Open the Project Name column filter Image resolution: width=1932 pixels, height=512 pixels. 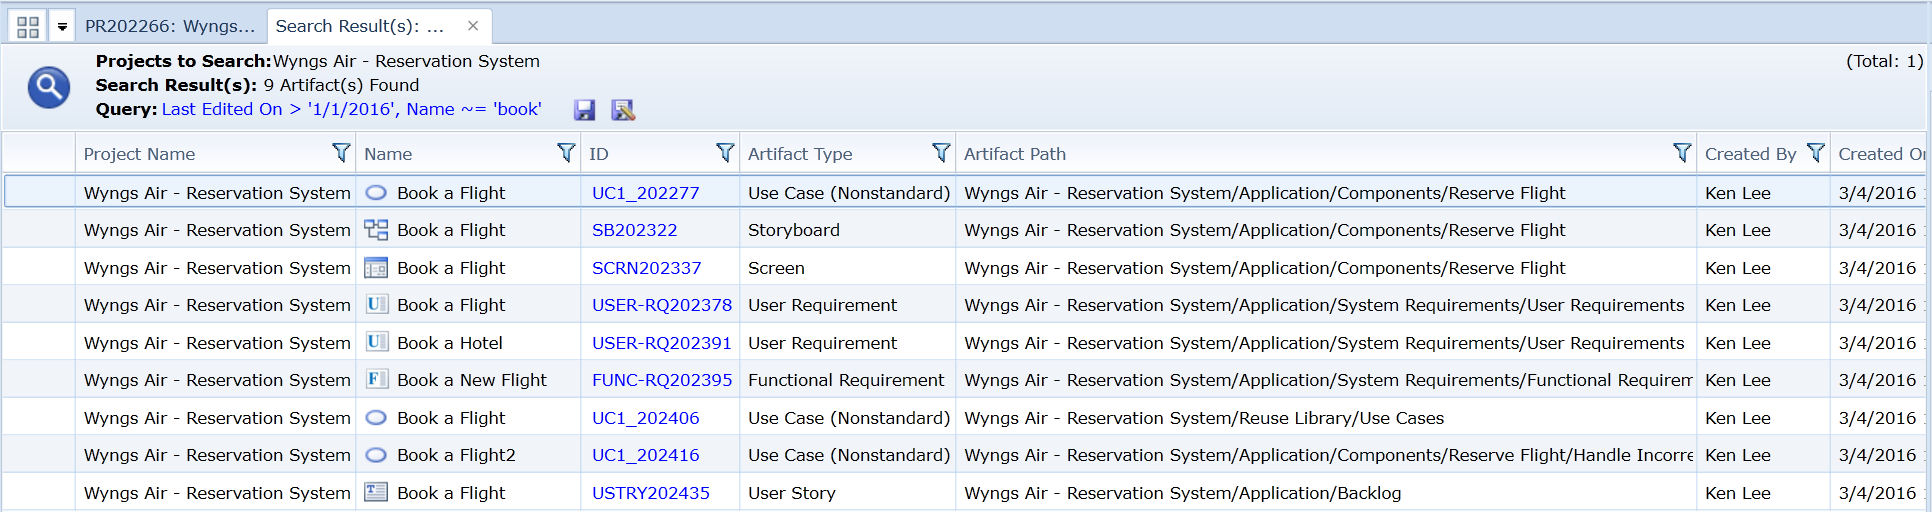pos(341,153)
